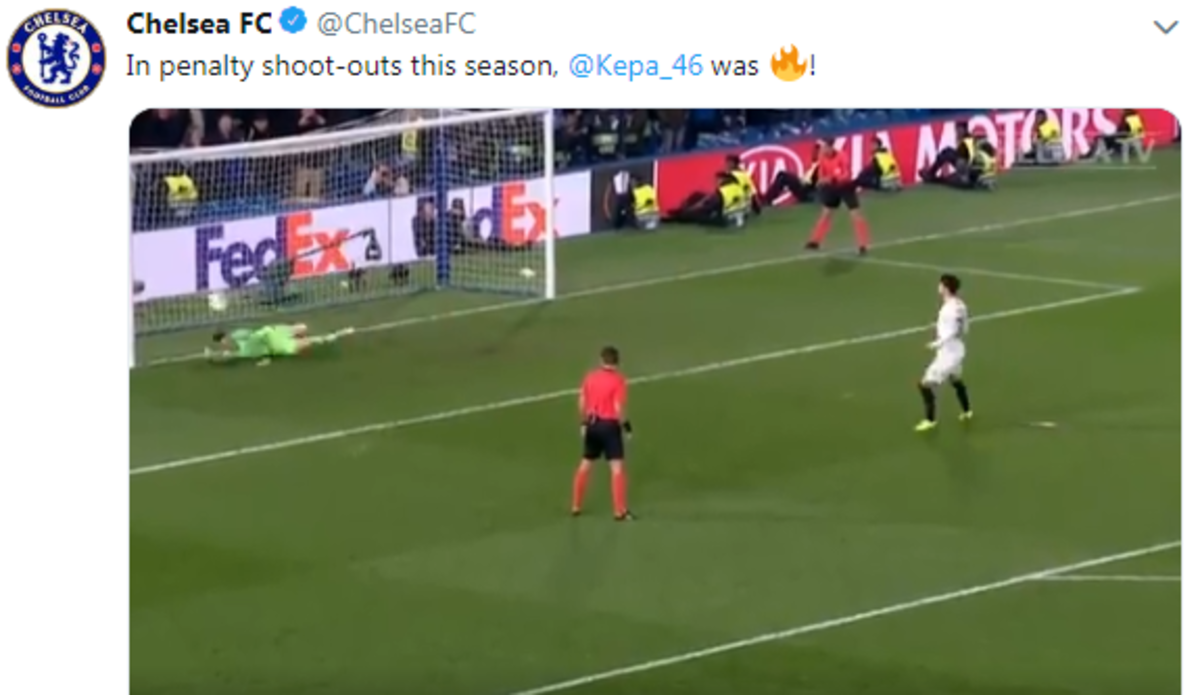Open the @Kepa_46 mention link
Screen dimensions: 1200x695
[x=635, y=68]
